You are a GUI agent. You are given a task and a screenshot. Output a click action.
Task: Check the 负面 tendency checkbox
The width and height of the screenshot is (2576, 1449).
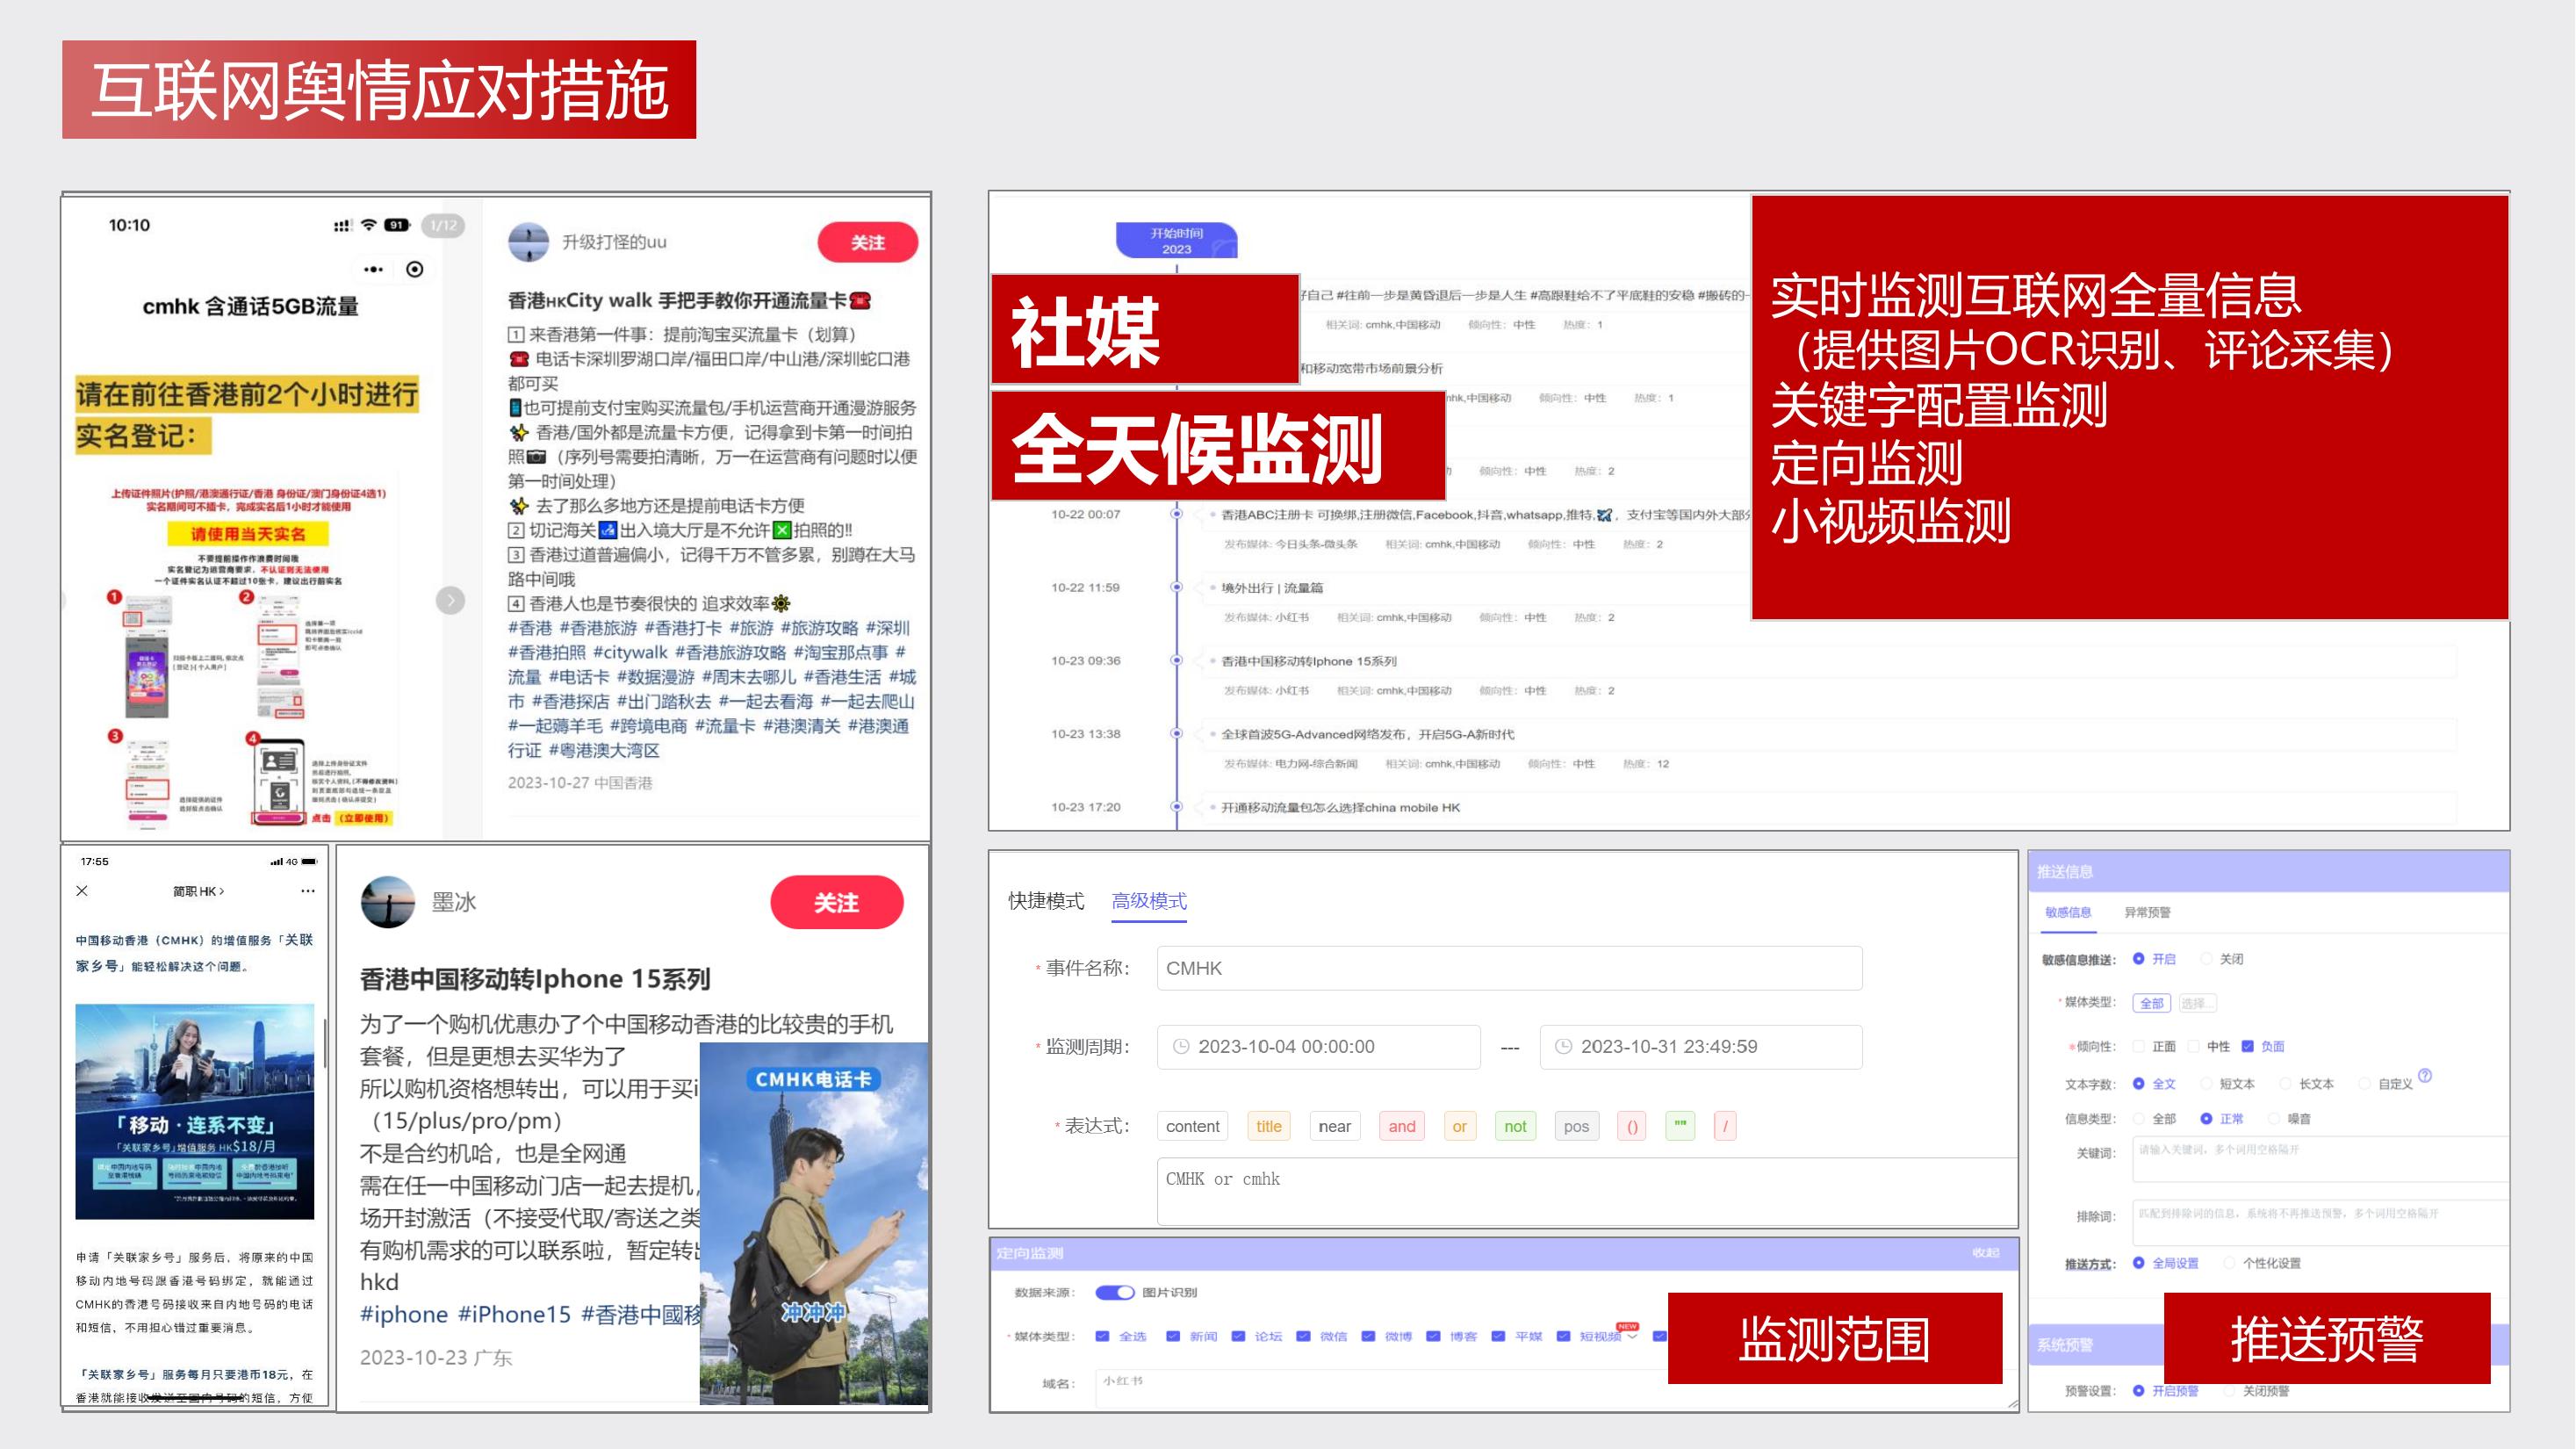click(2247, 1046)
